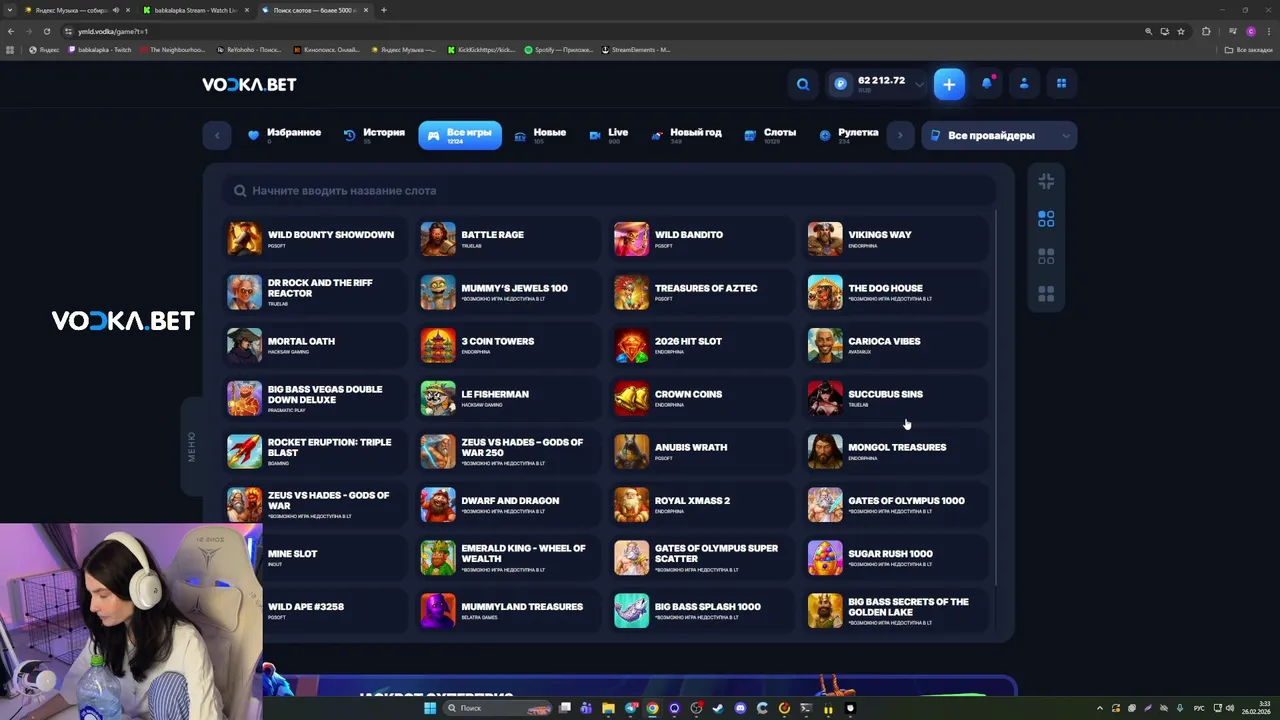This screenshot has height=720, width=1280.
Task: Open Vikings Way game icon
Action: [825, 239]
